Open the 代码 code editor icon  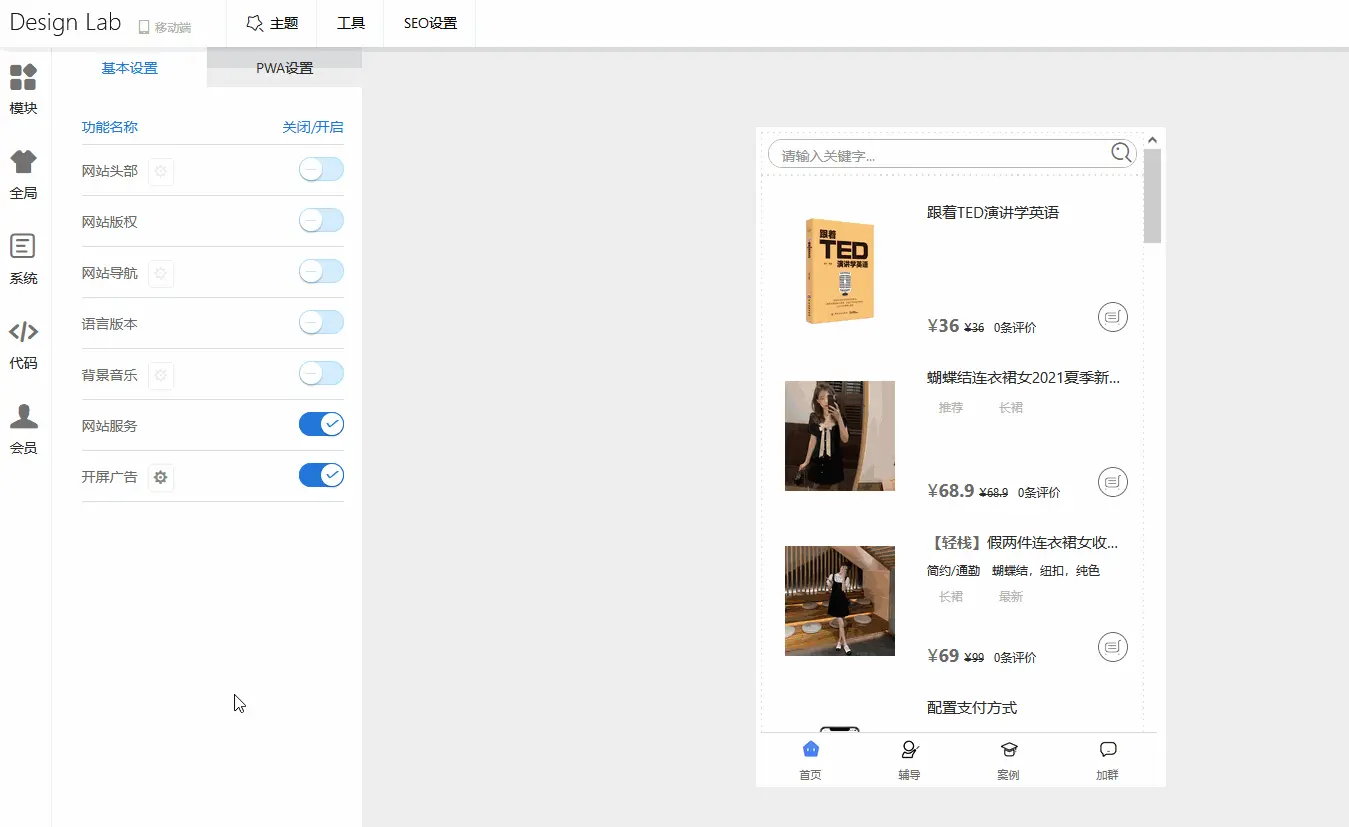23,333
